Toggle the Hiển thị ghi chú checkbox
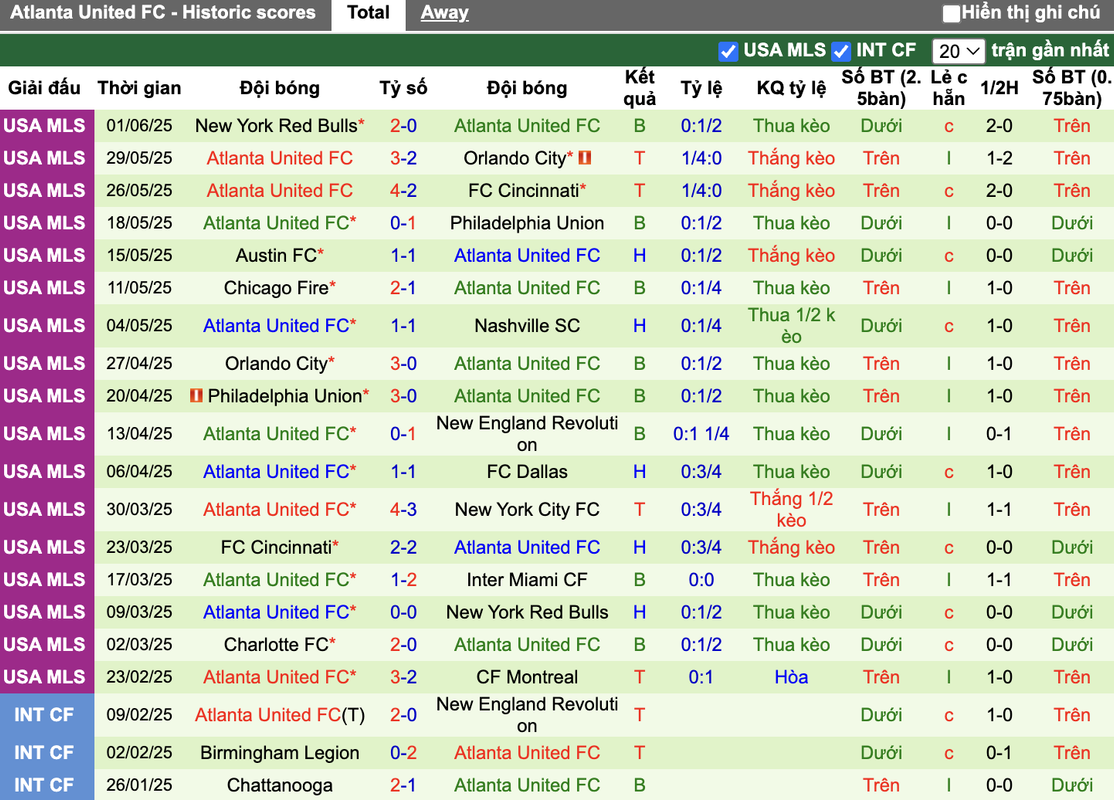The image size is (1114, 800). pyautogui.click(x=951, y=13)
